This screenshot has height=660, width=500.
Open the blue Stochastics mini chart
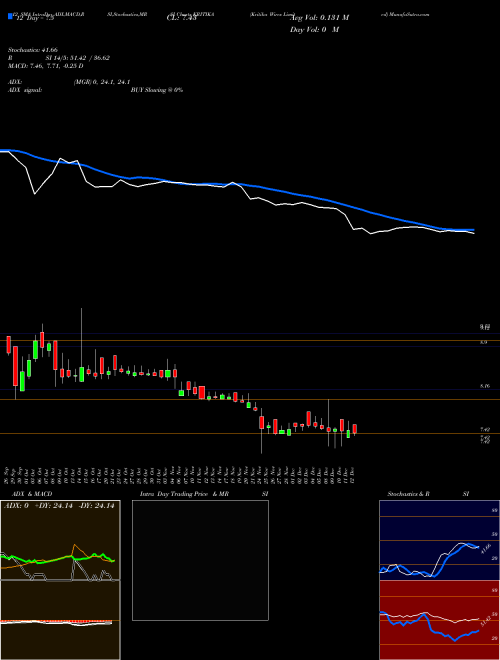(439, 540)
